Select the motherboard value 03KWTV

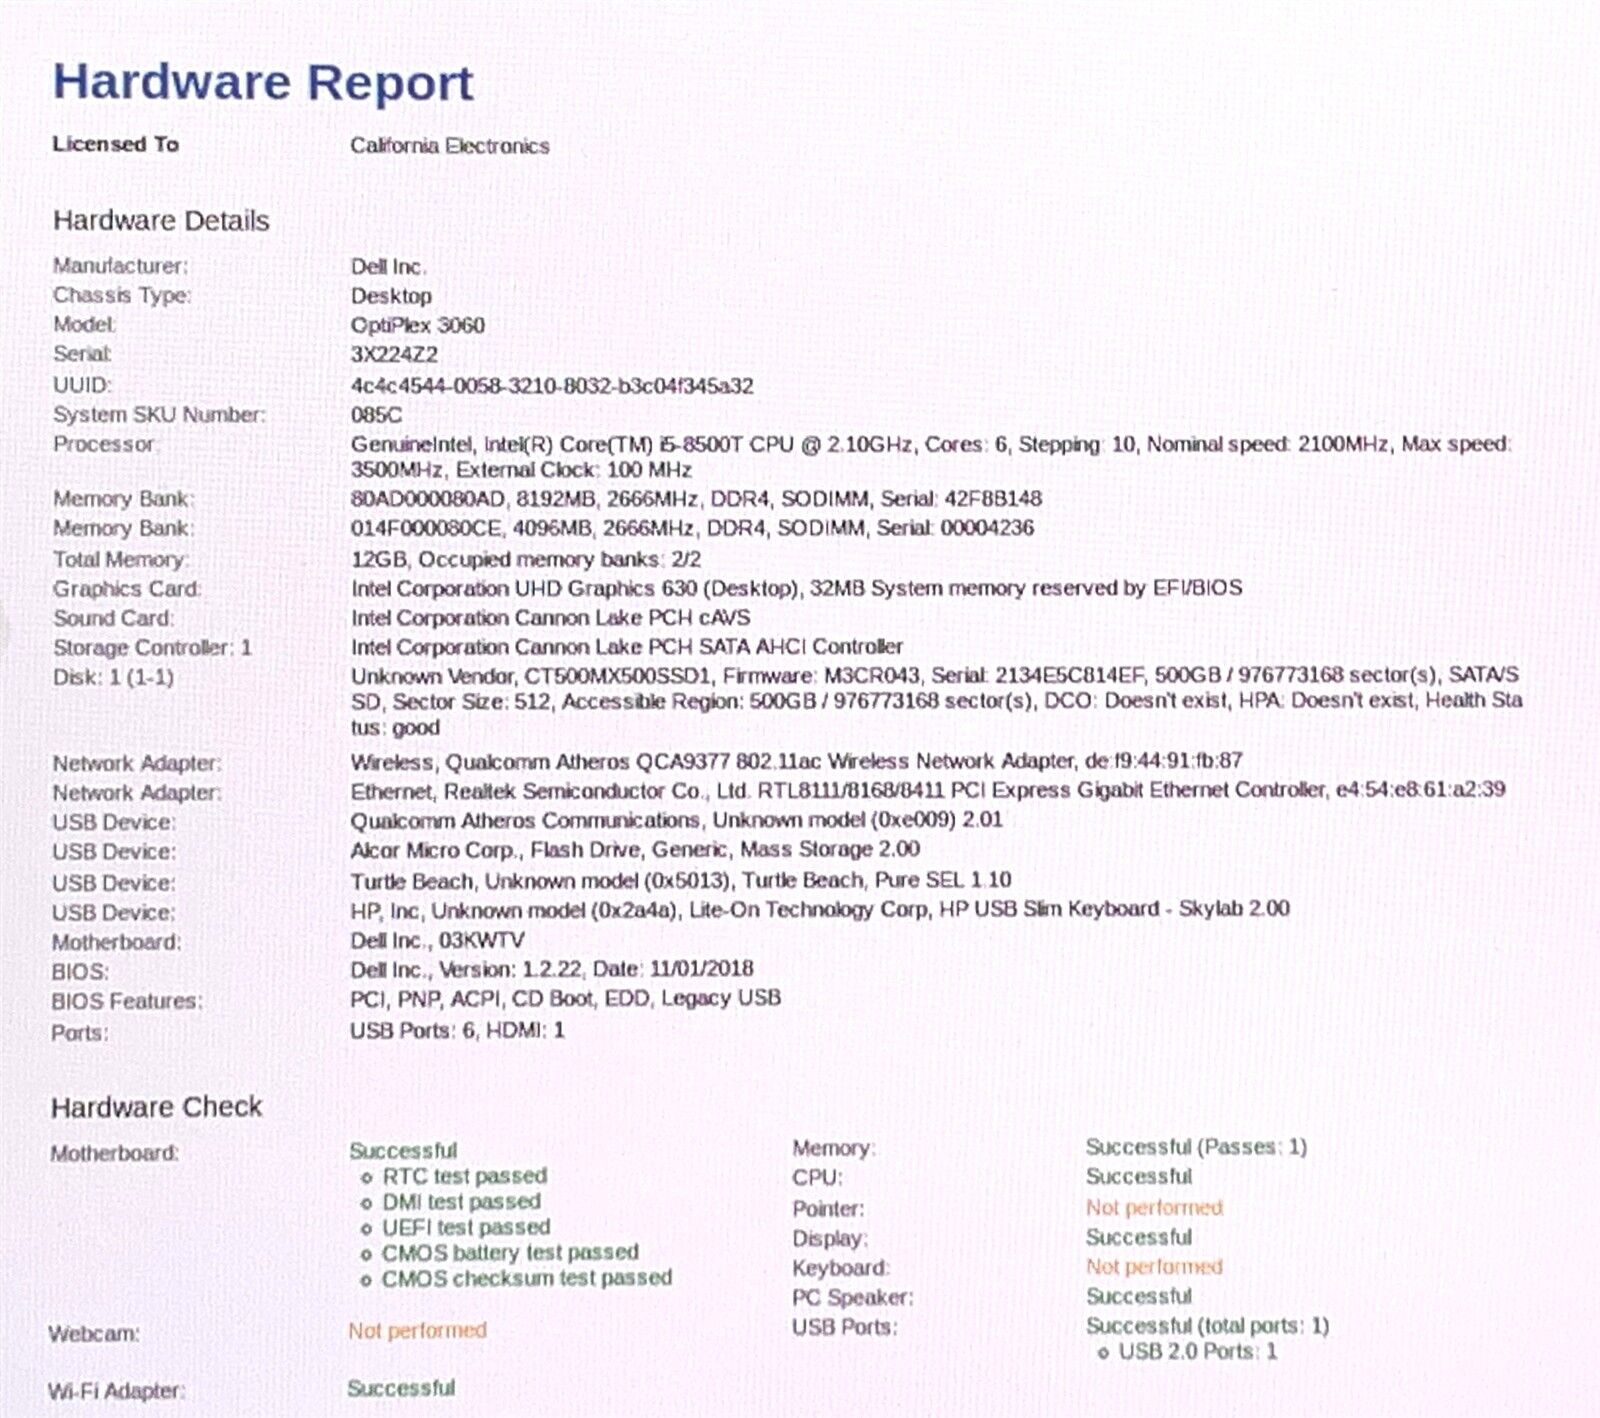(437, 940)
